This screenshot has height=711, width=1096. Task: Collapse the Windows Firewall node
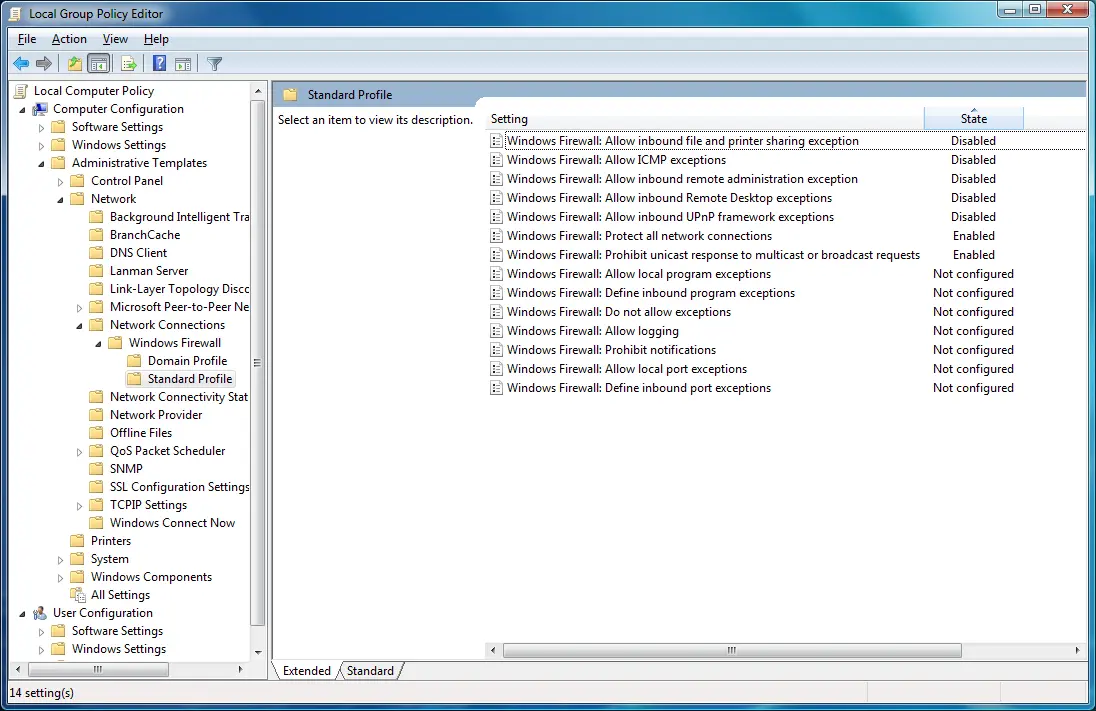coord(98,344)
